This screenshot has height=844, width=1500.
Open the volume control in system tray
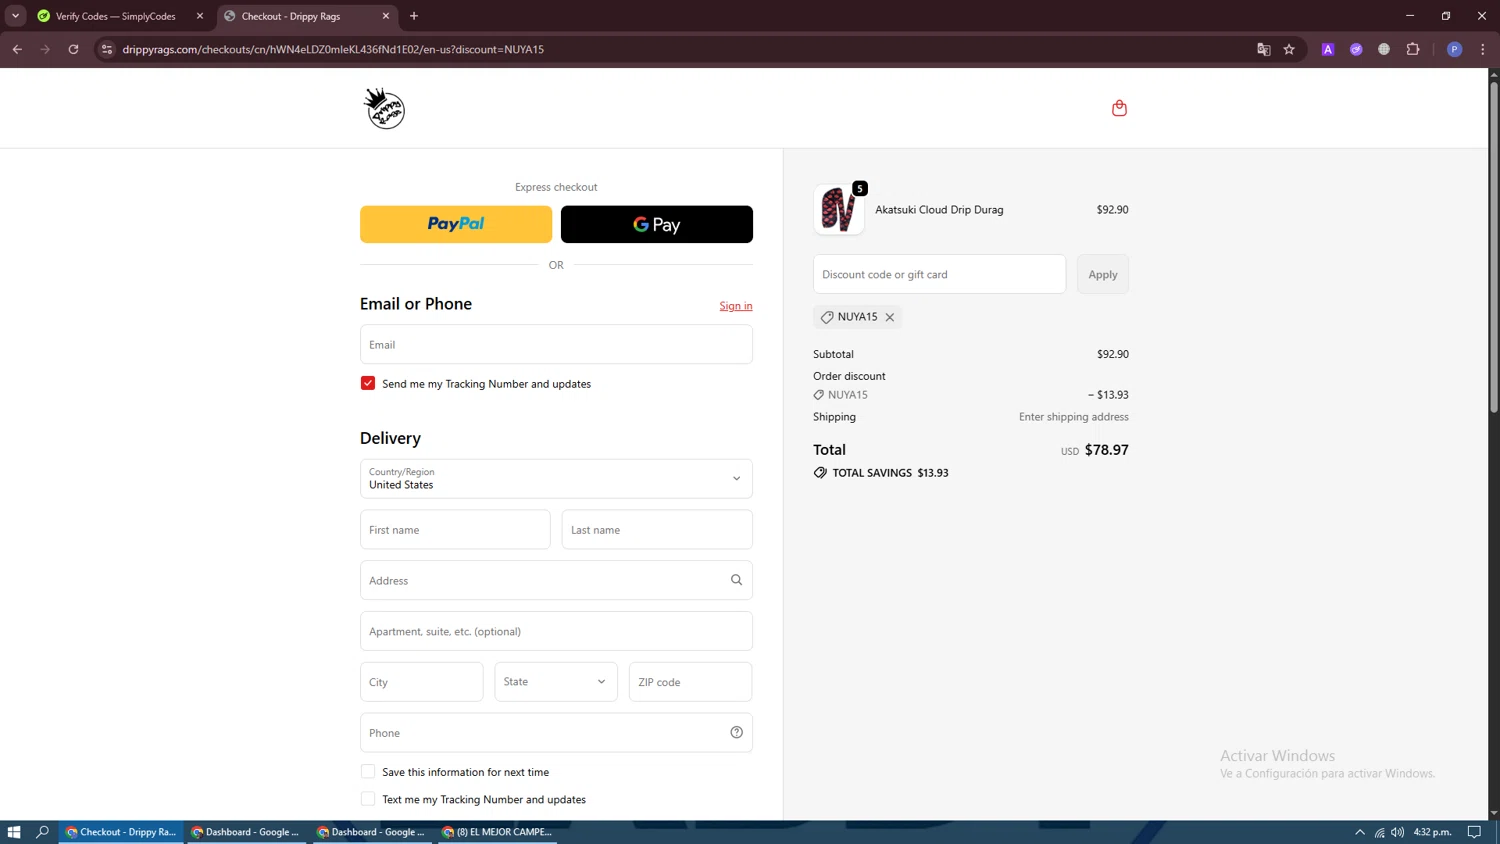pyautogui.click(x=1397, y=832)
